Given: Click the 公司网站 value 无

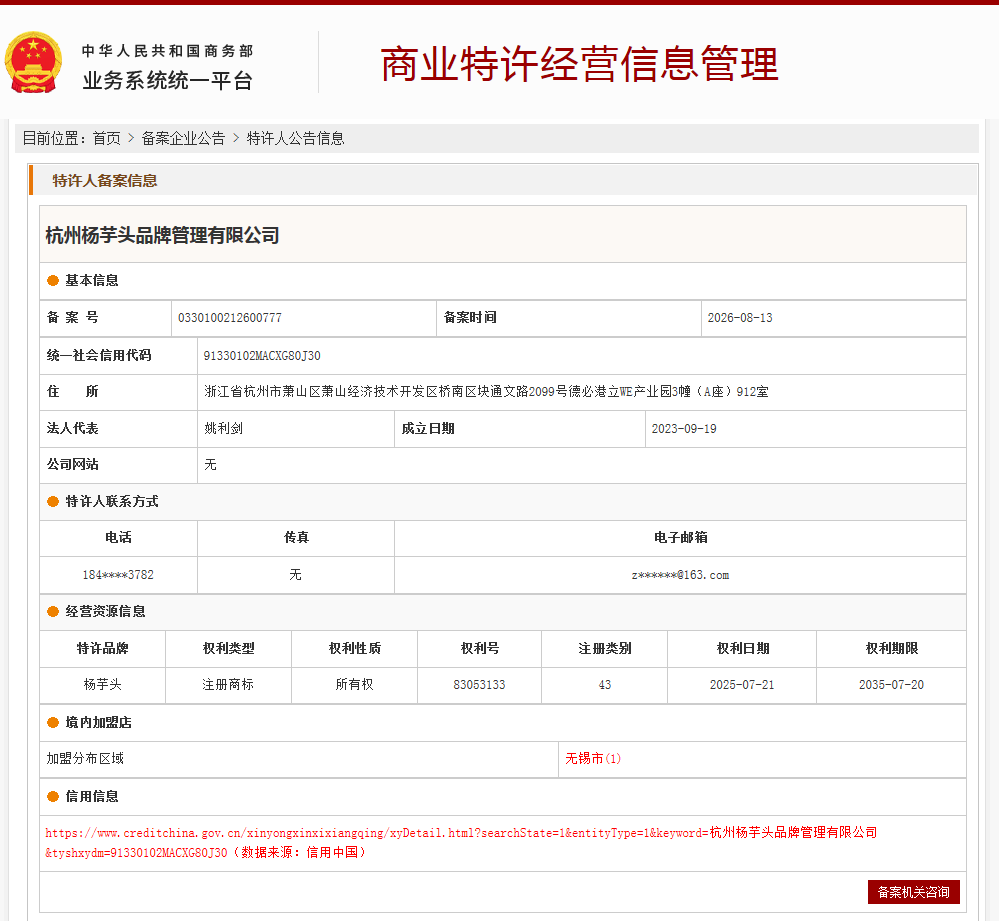Looking at the screenshot, I should point(210,464).
